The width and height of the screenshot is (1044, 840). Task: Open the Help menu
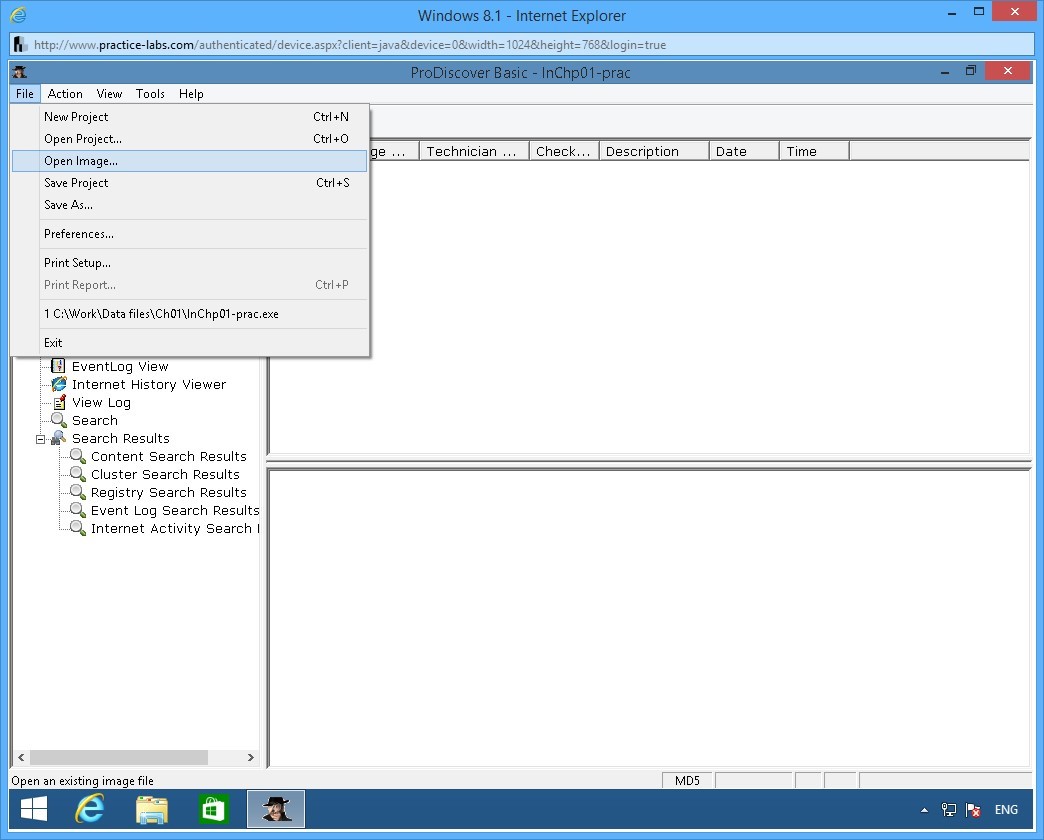[x=191, y=94]
